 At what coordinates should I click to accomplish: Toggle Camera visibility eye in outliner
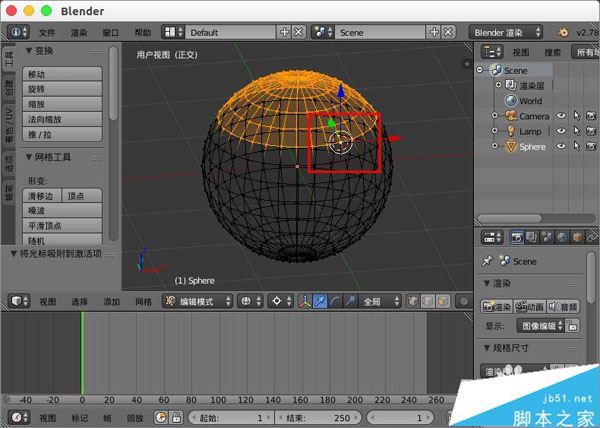pos(561,116)
